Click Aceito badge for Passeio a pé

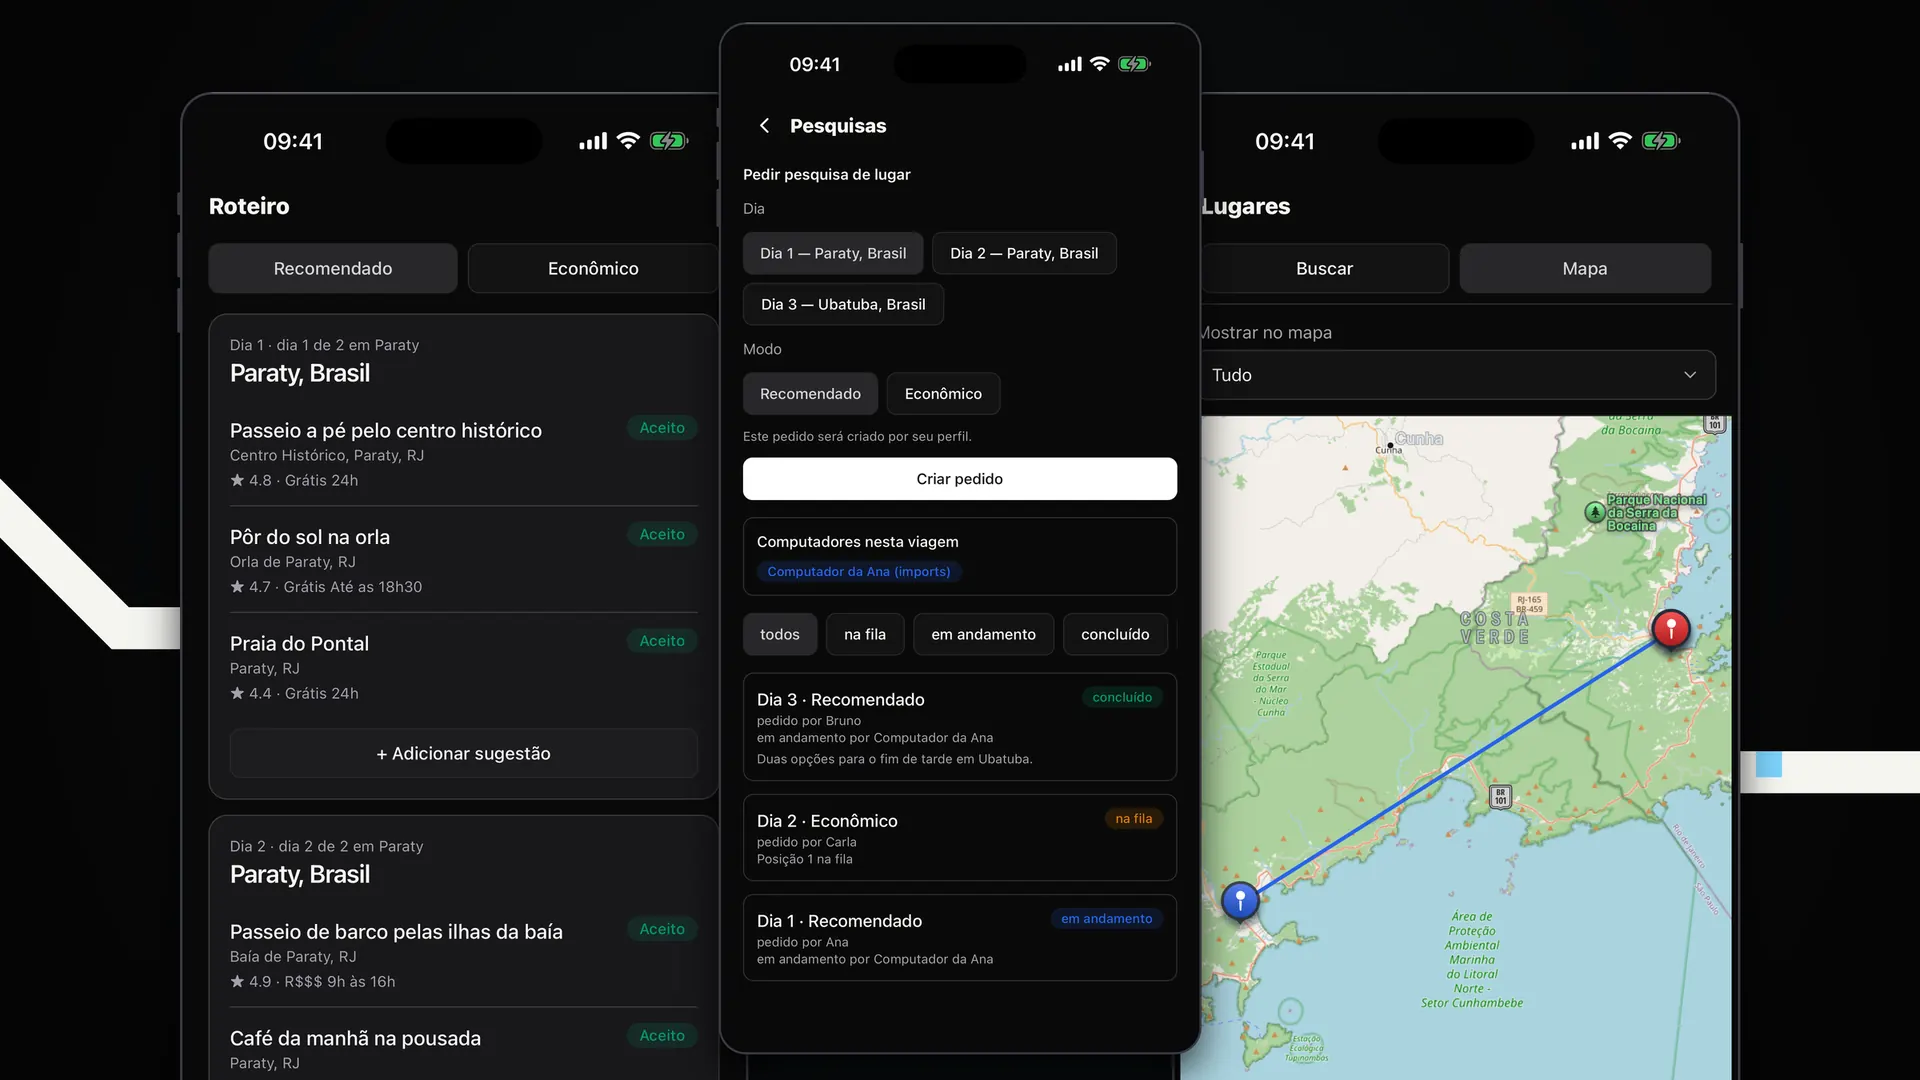662,427
